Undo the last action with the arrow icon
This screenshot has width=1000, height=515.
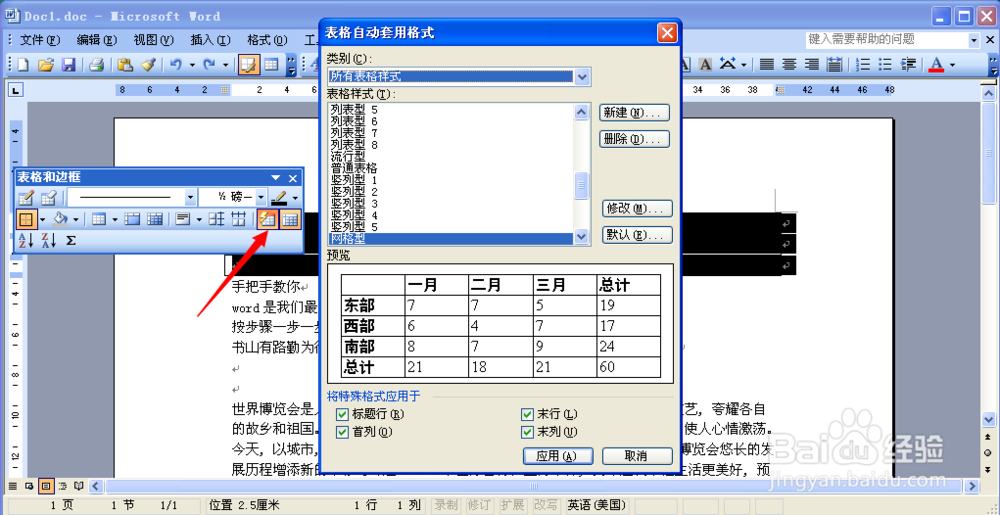pyautogui.click(x=176, y=64)
